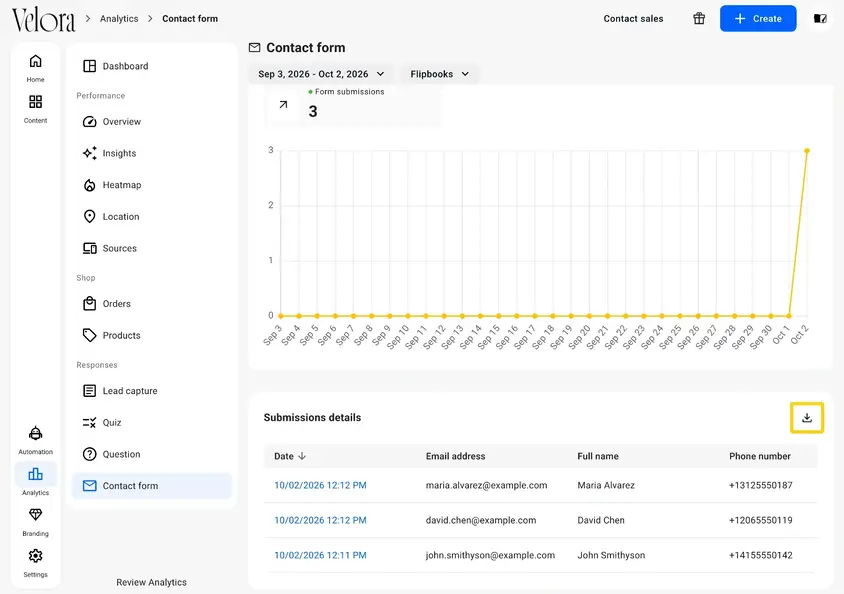Click the Phone number column header
Screen dimensions: 844x594
759,456
